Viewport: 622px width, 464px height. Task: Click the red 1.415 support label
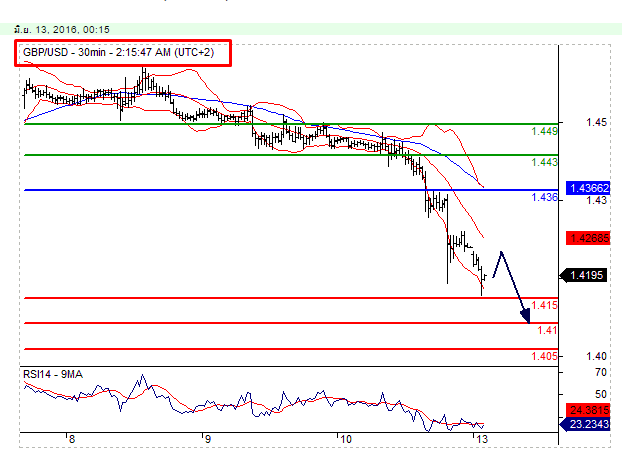pyautogui.click(x=544, y=305)
